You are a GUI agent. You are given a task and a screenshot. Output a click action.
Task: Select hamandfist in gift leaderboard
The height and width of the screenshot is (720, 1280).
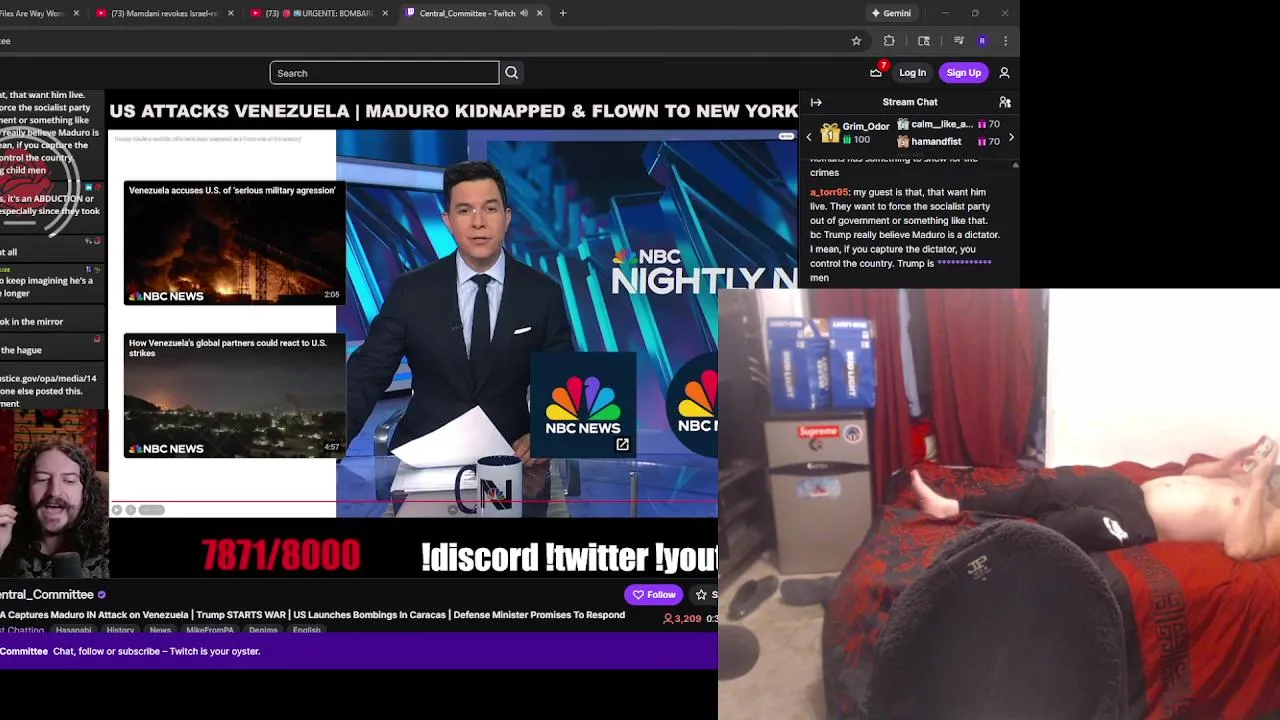click(x=947, y=141)
